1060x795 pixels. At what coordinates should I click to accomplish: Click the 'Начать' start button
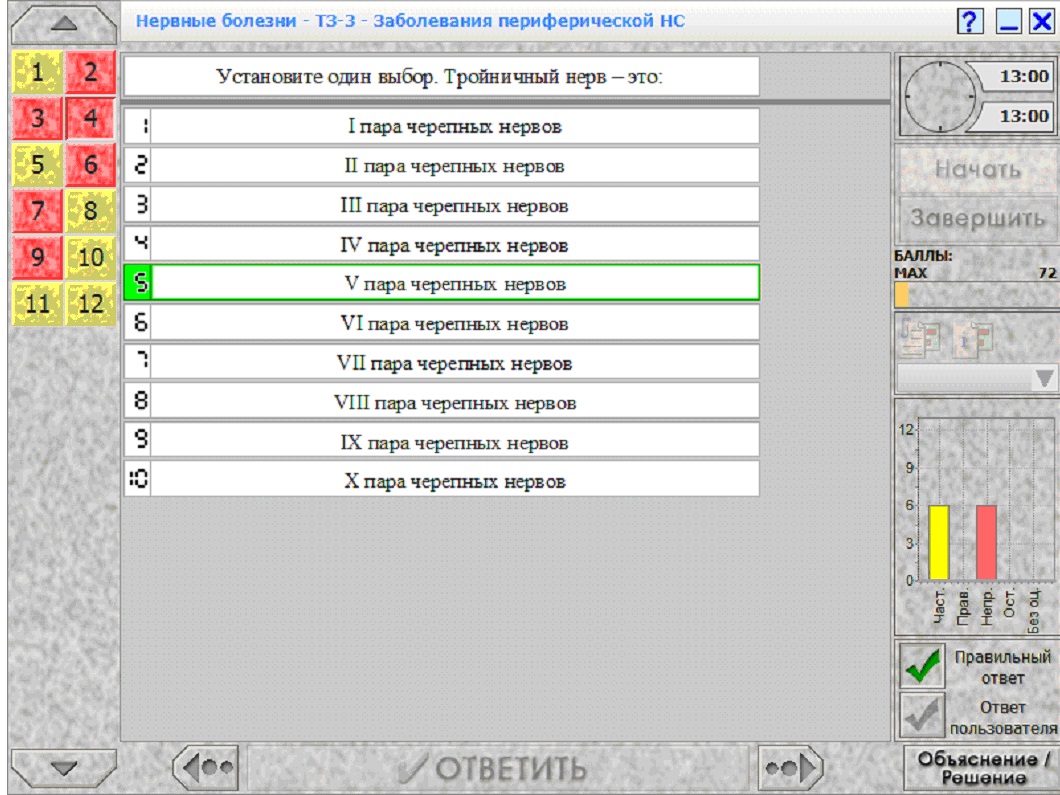[978, 168]
